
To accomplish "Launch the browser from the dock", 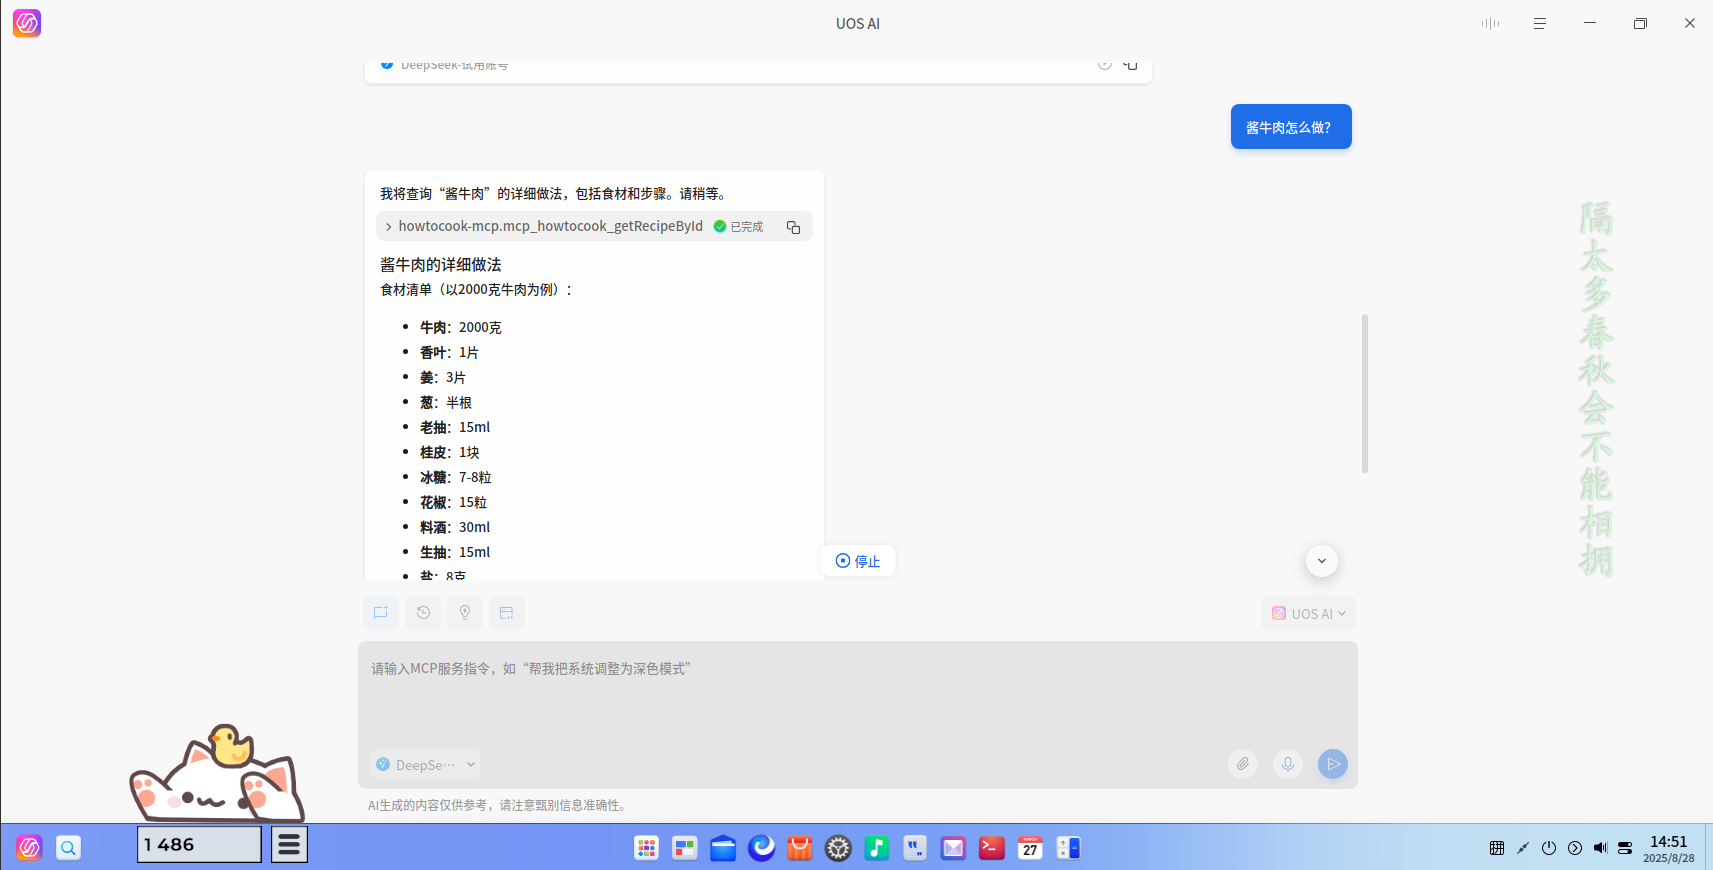I will [x=762, y=848].
